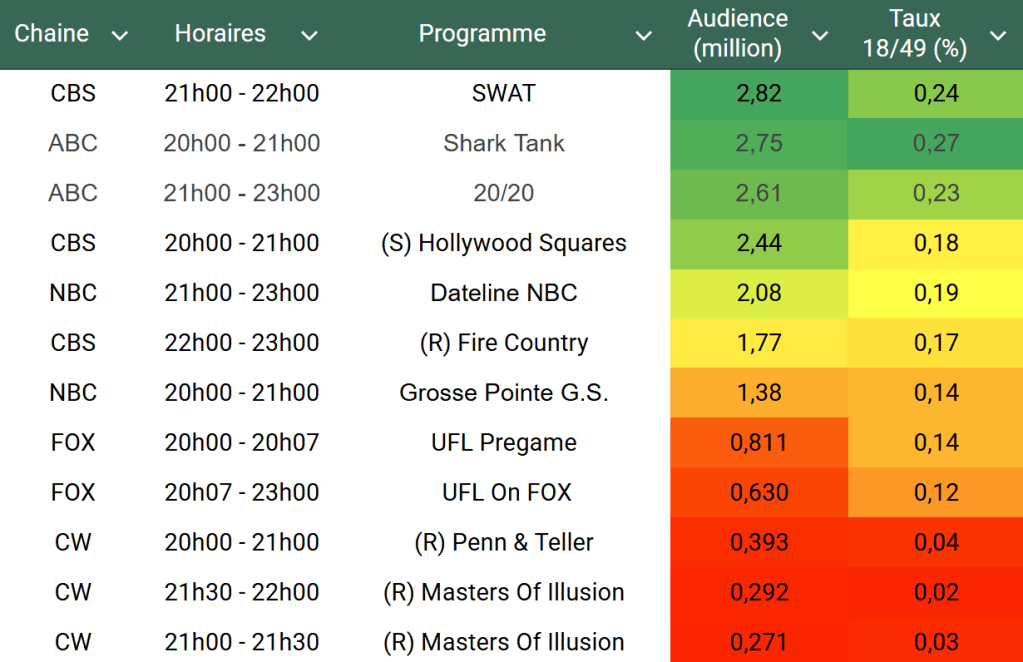Click the (S) Hollywood Squares cell

(504, 243)
